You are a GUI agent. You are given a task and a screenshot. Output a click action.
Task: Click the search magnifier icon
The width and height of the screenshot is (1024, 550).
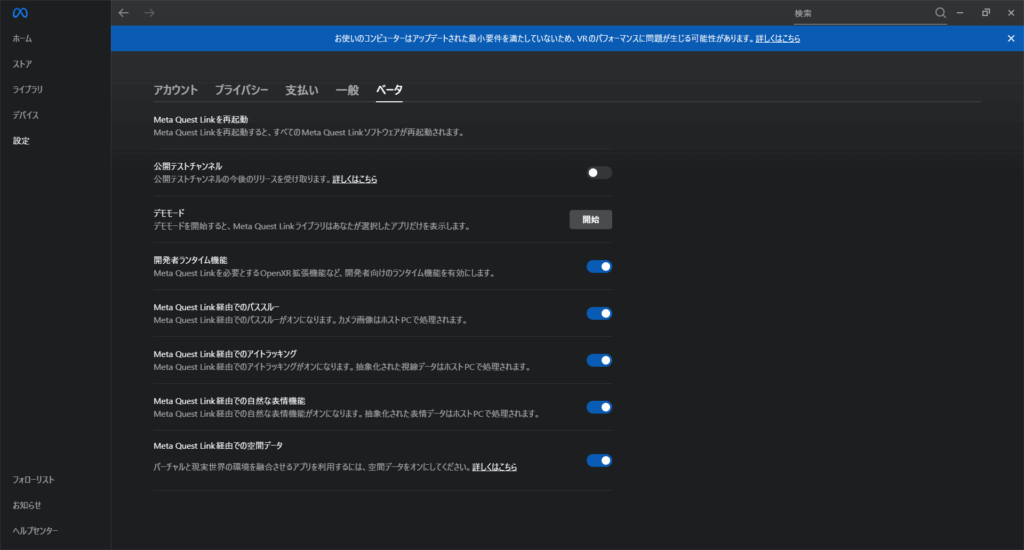coord(940,12)
